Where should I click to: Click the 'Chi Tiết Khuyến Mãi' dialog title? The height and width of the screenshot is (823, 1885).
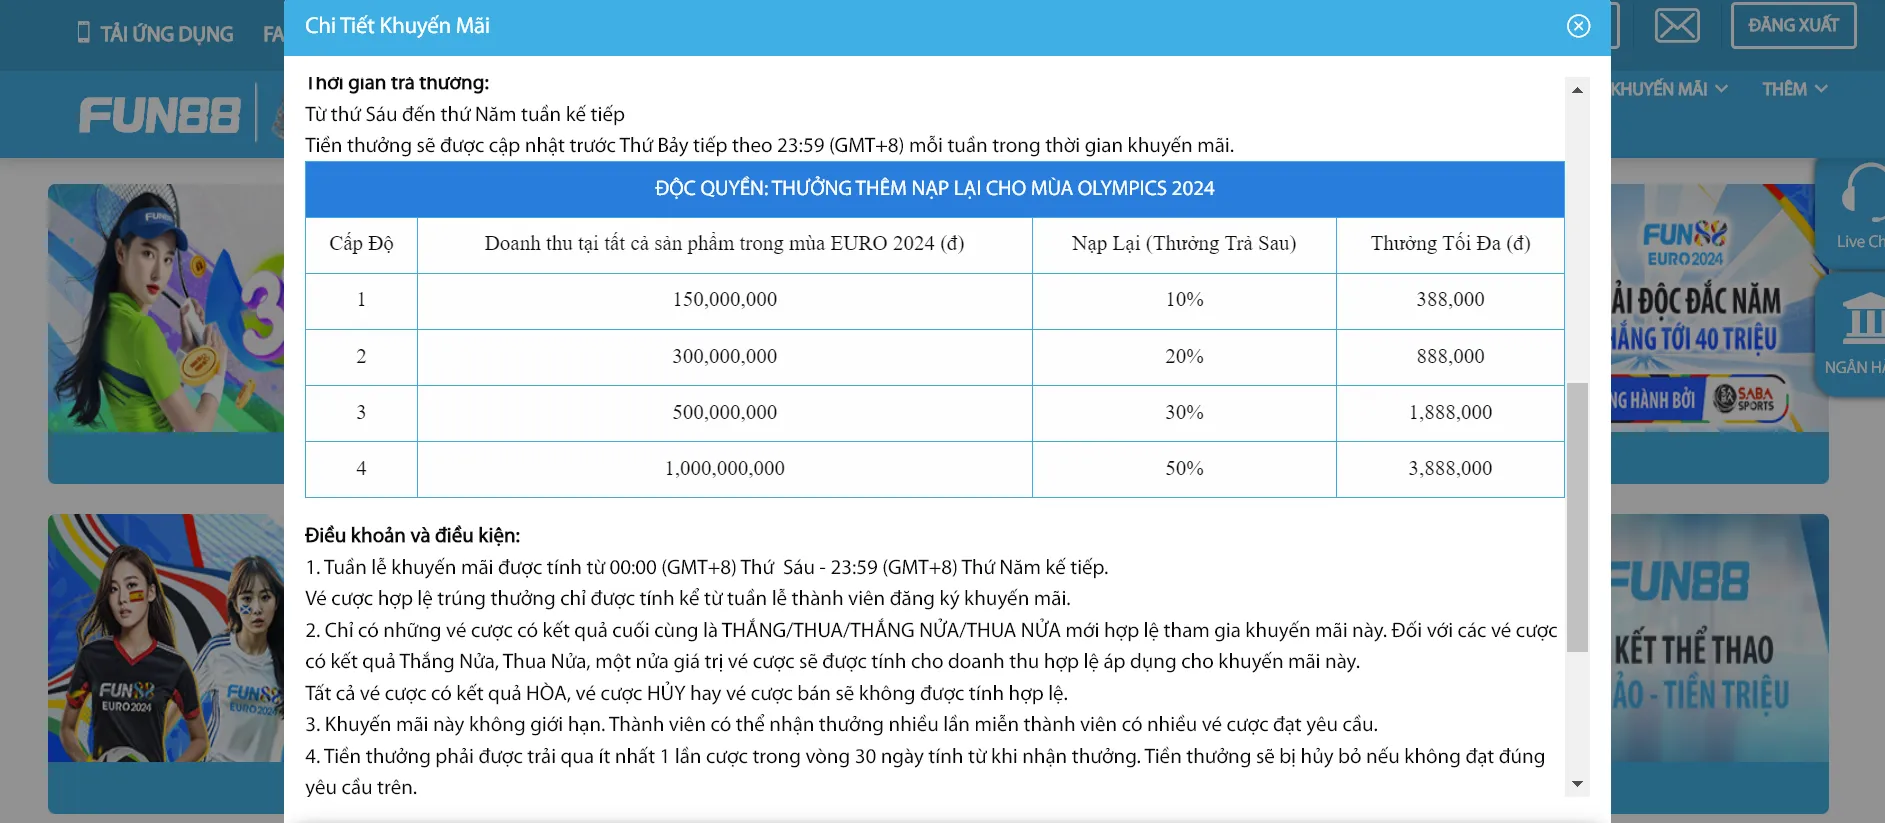pos(397,26)
